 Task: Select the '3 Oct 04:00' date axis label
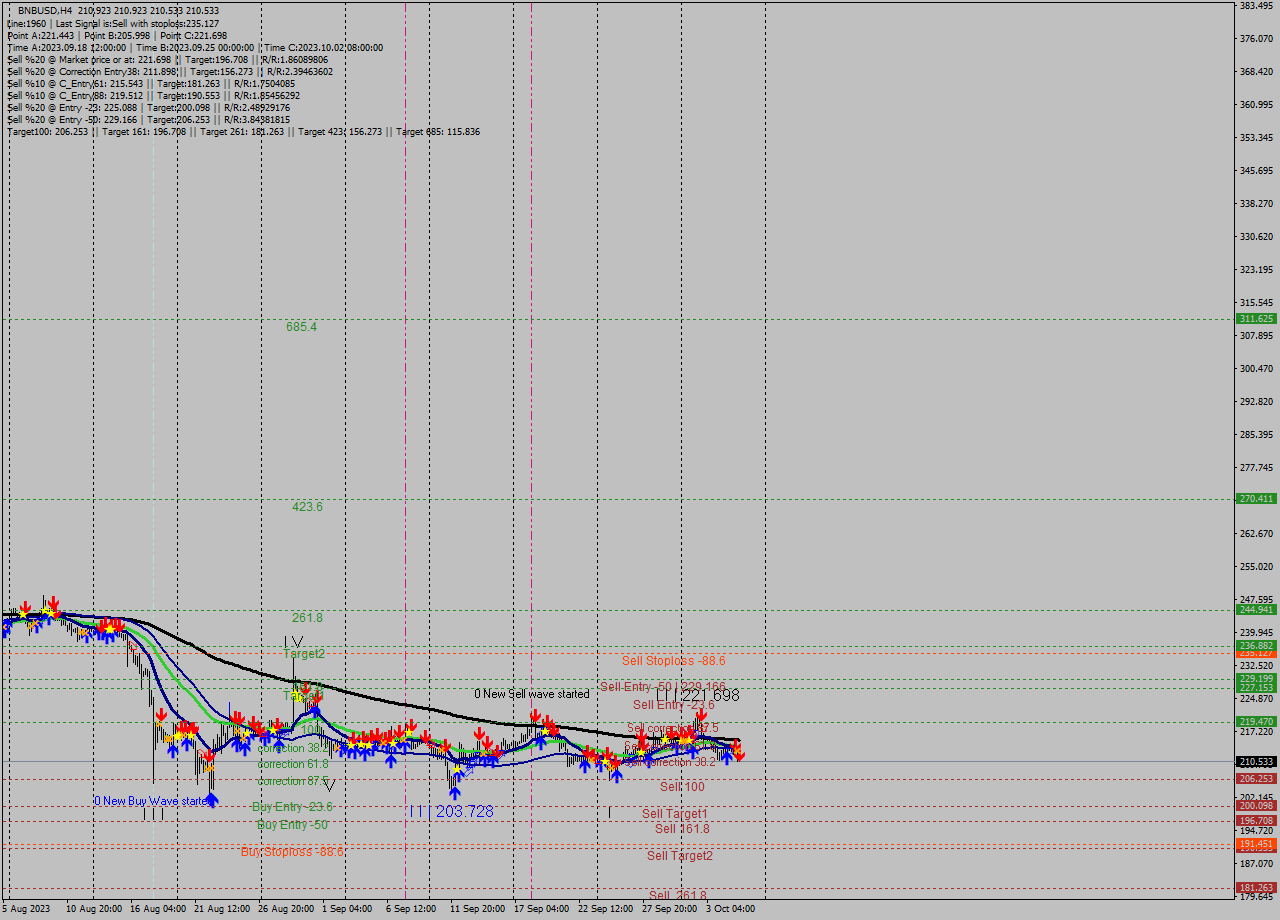click(728, 910)
